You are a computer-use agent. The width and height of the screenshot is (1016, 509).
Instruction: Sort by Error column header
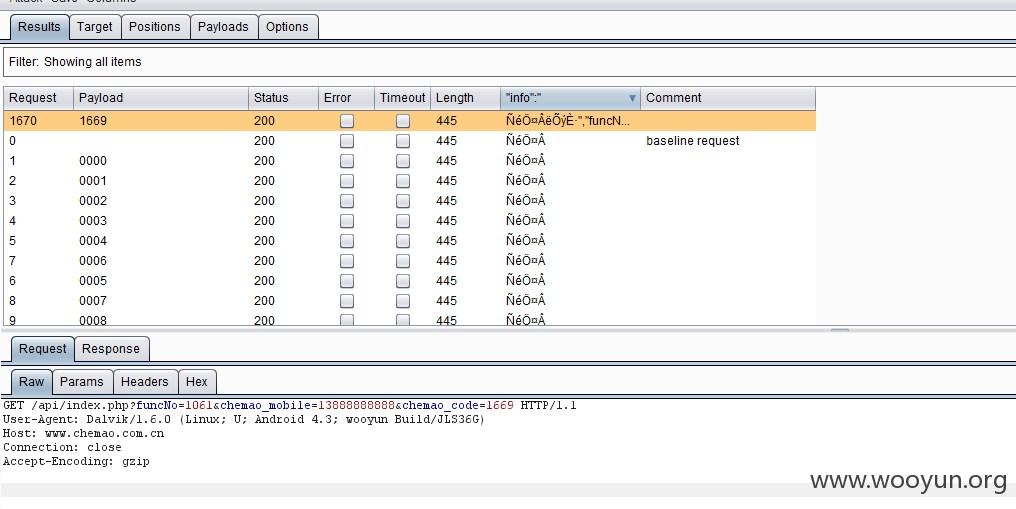(346, 98)
